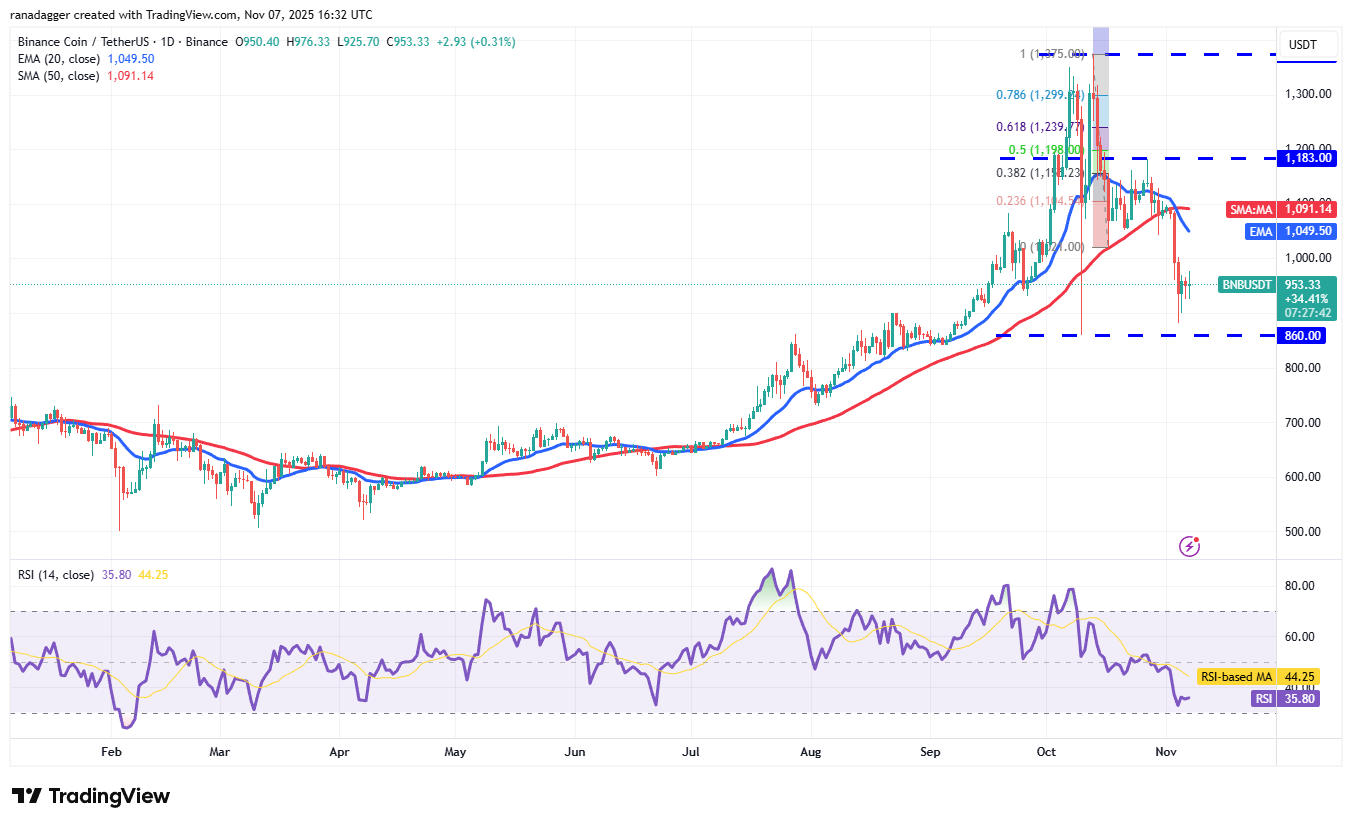Click the TradingView logo in the bottom corner
This screenshot has width=1352, height=826.
[x=90, y=796]
